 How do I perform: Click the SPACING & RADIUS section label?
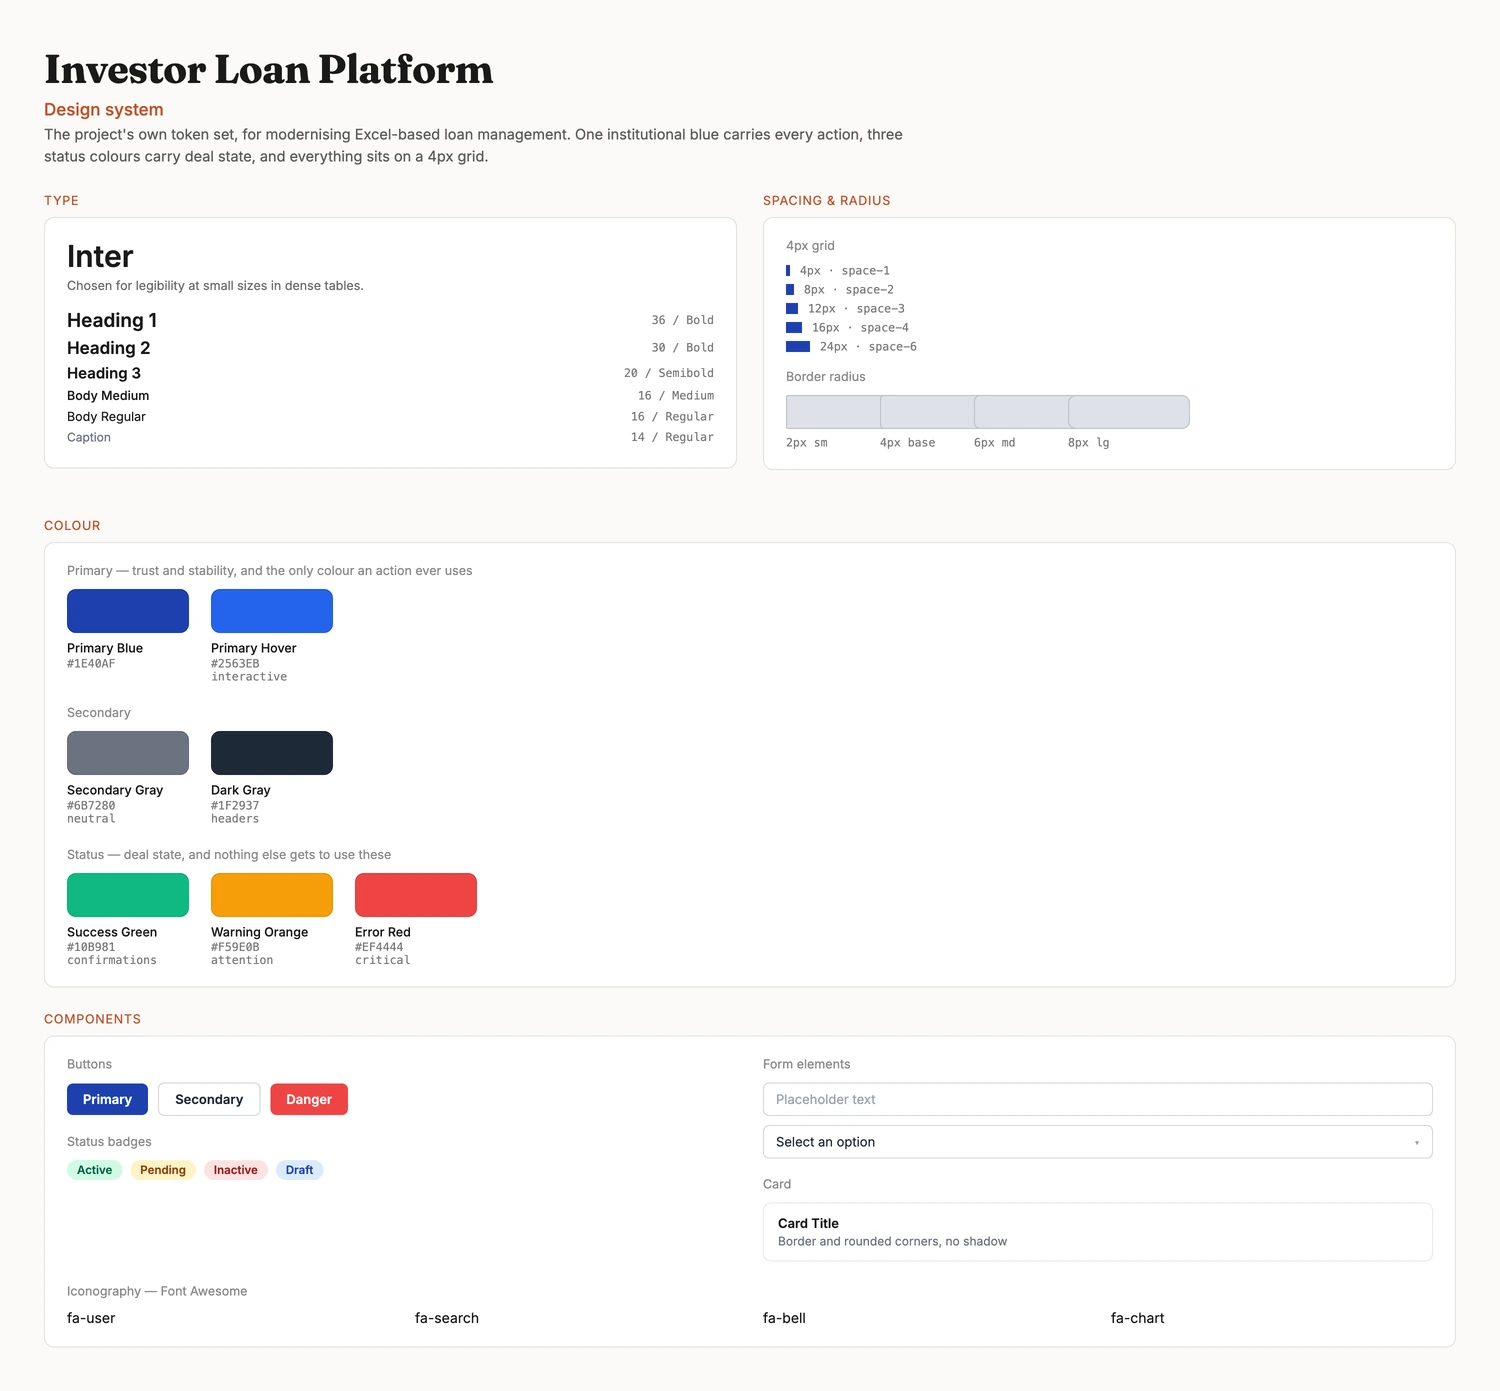(827, 201)
